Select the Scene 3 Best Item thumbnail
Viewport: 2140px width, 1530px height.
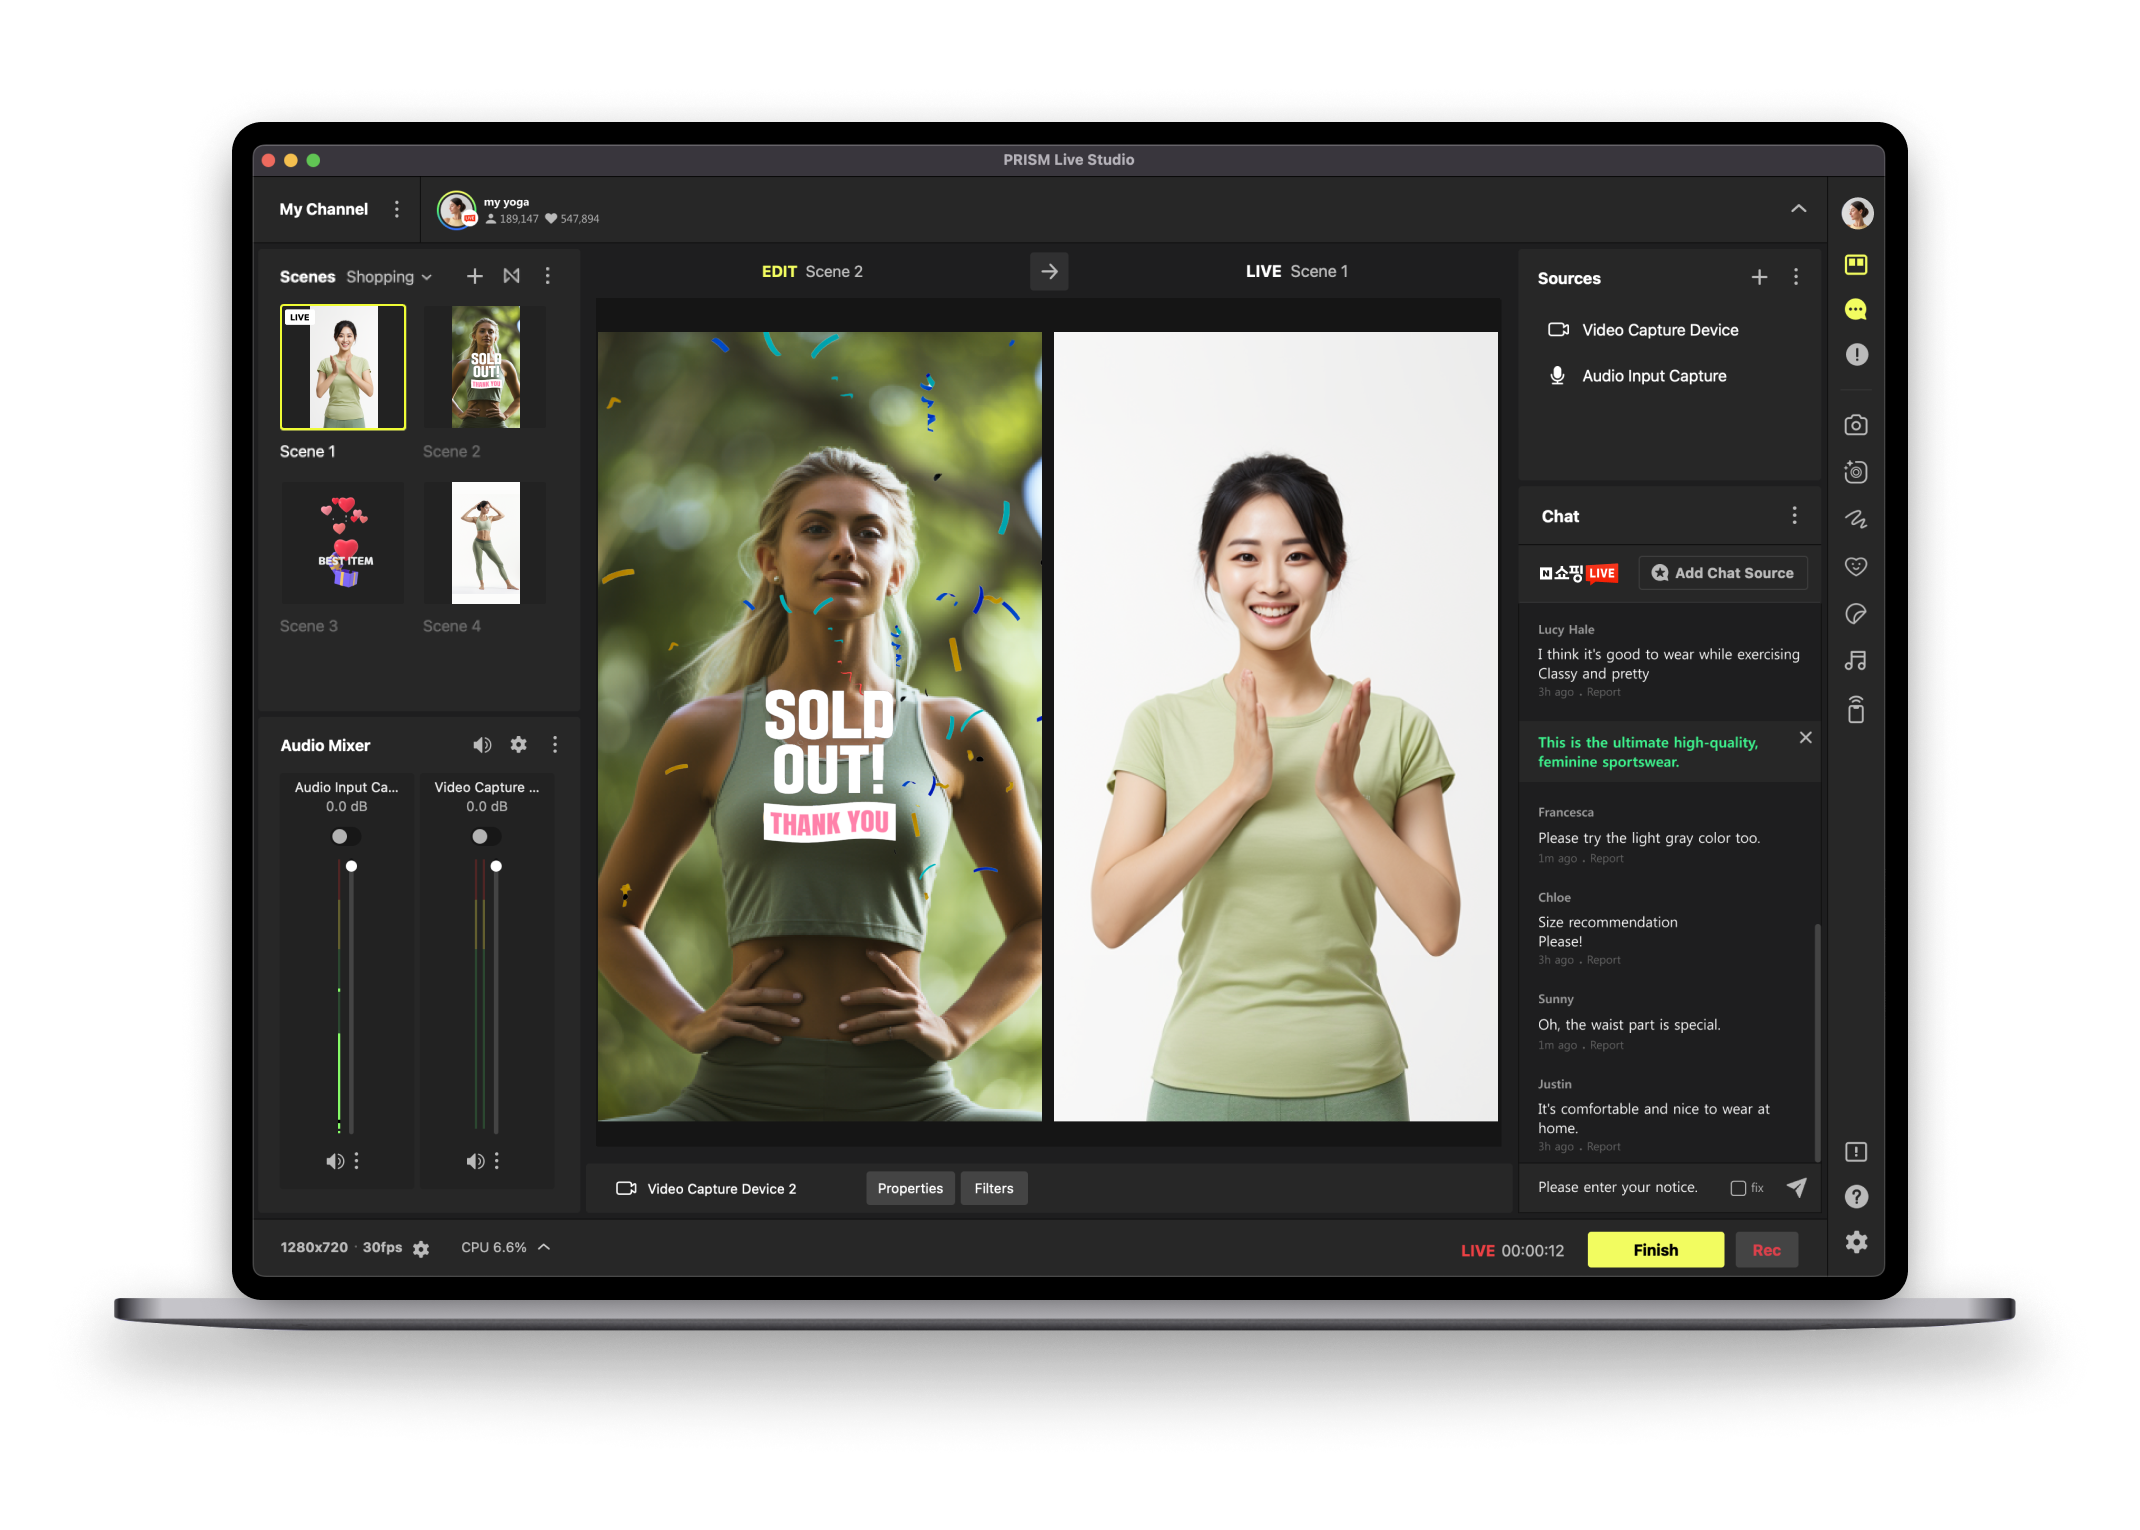(x=343, y=543)
